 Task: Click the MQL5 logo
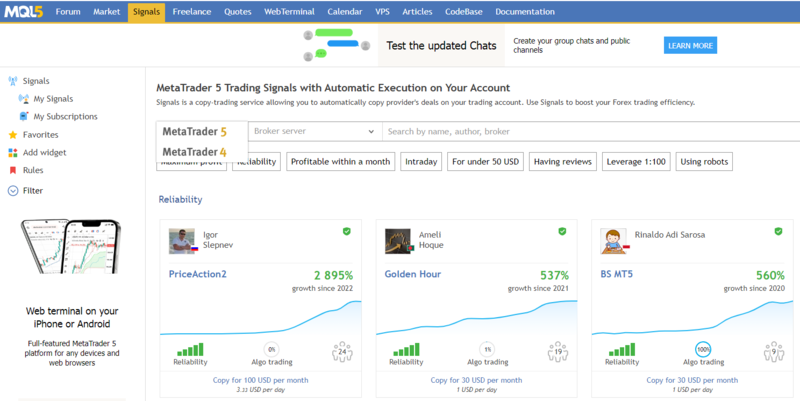point(23,12)
